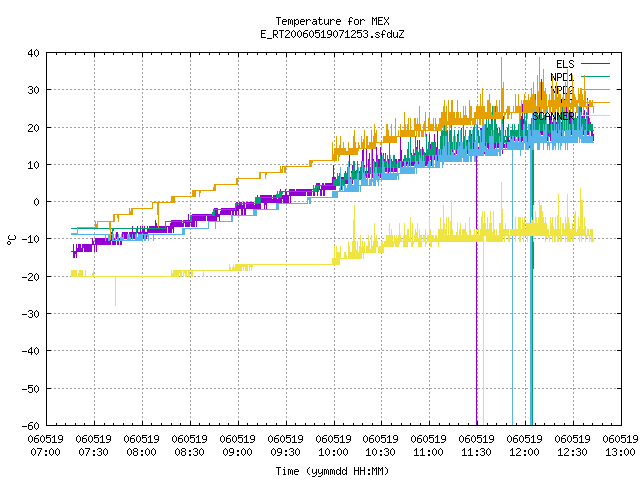Click the y-axis tick label -20
Screen dimensions: 640x480
31,277
